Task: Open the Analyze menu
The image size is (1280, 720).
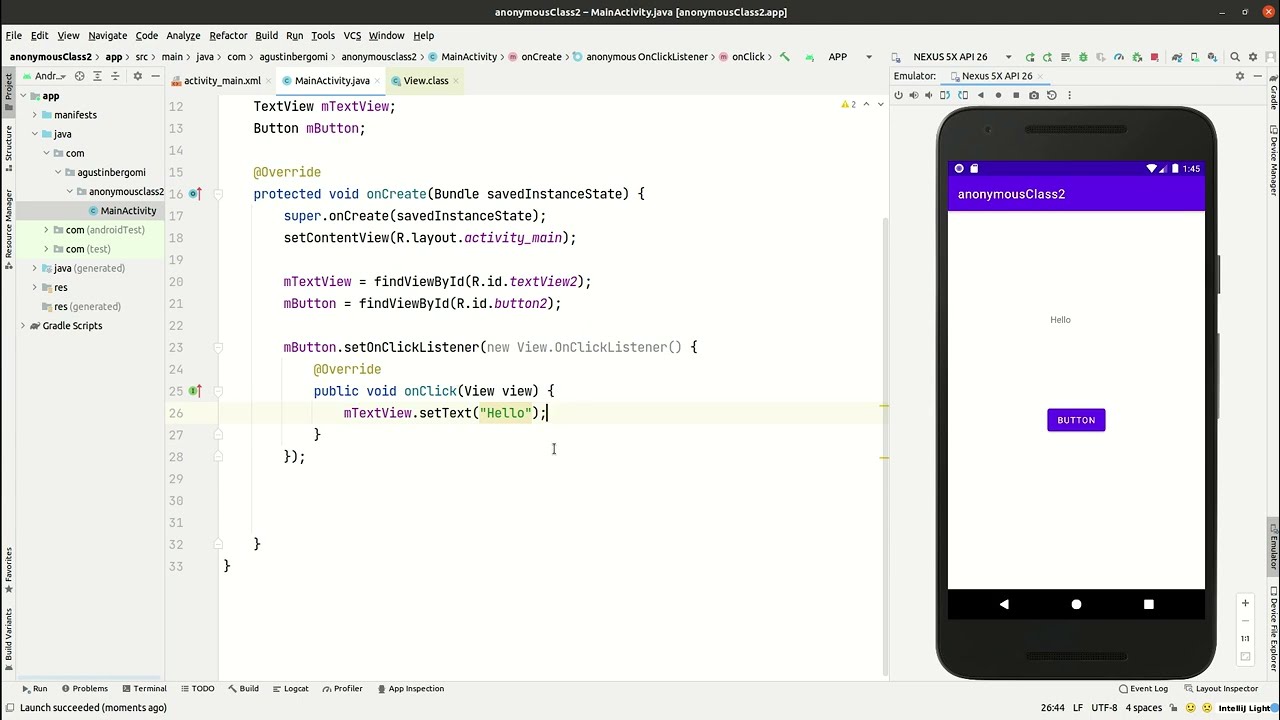Action: (183, 35)
